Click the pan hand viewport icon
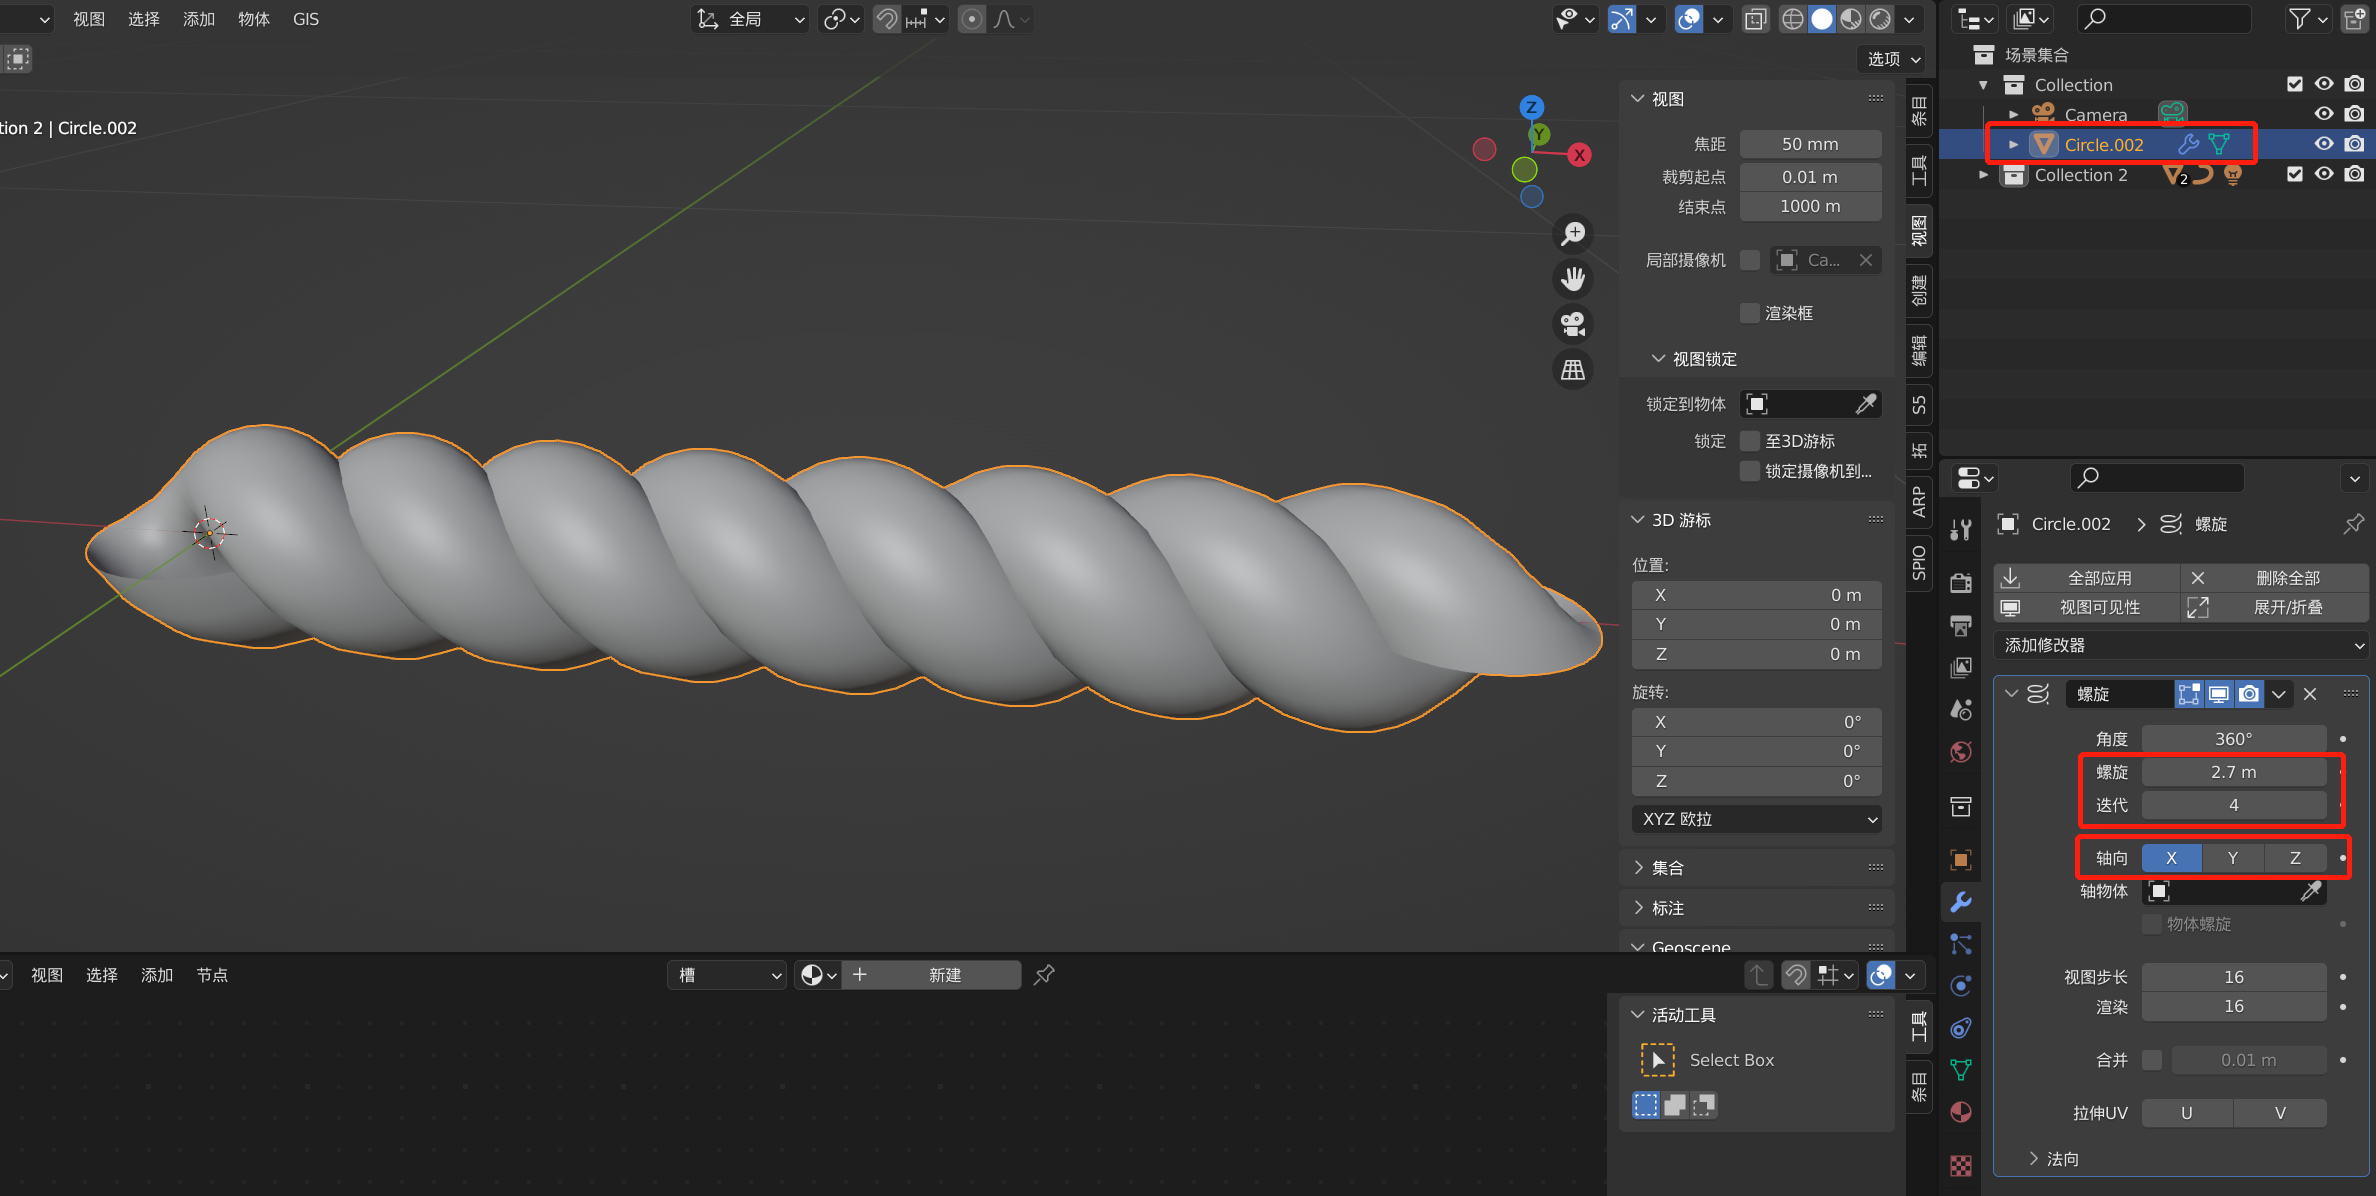 coord(1573,278)
